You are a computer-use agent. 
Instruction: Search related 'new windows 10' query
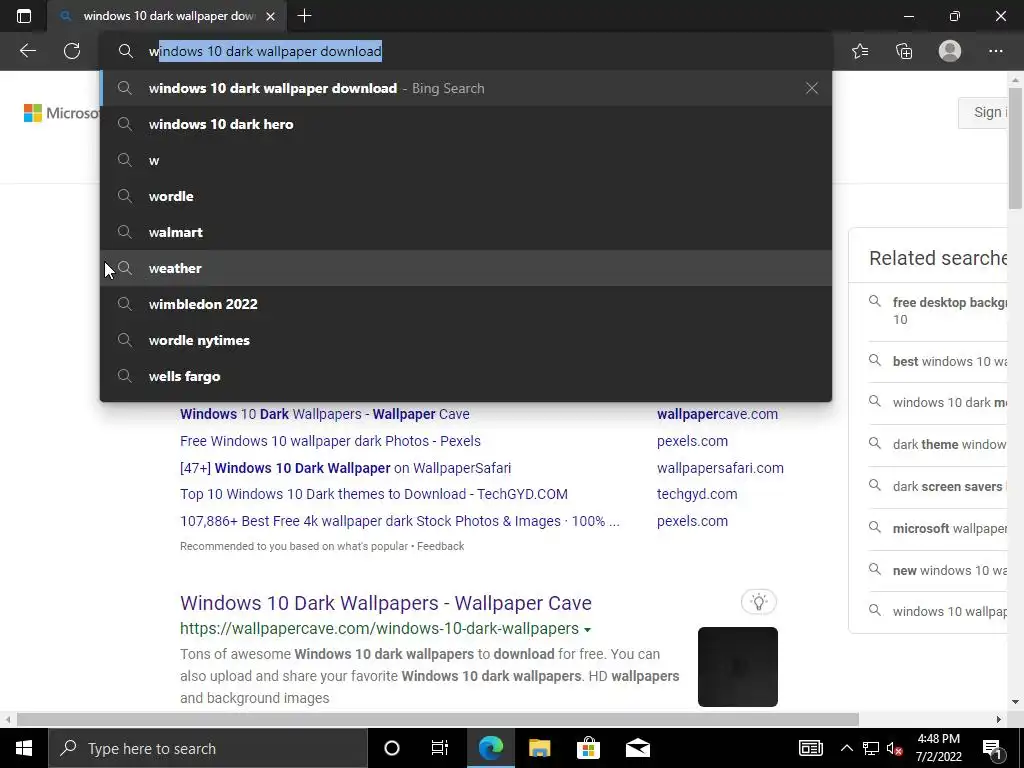[x=938, y=570]
